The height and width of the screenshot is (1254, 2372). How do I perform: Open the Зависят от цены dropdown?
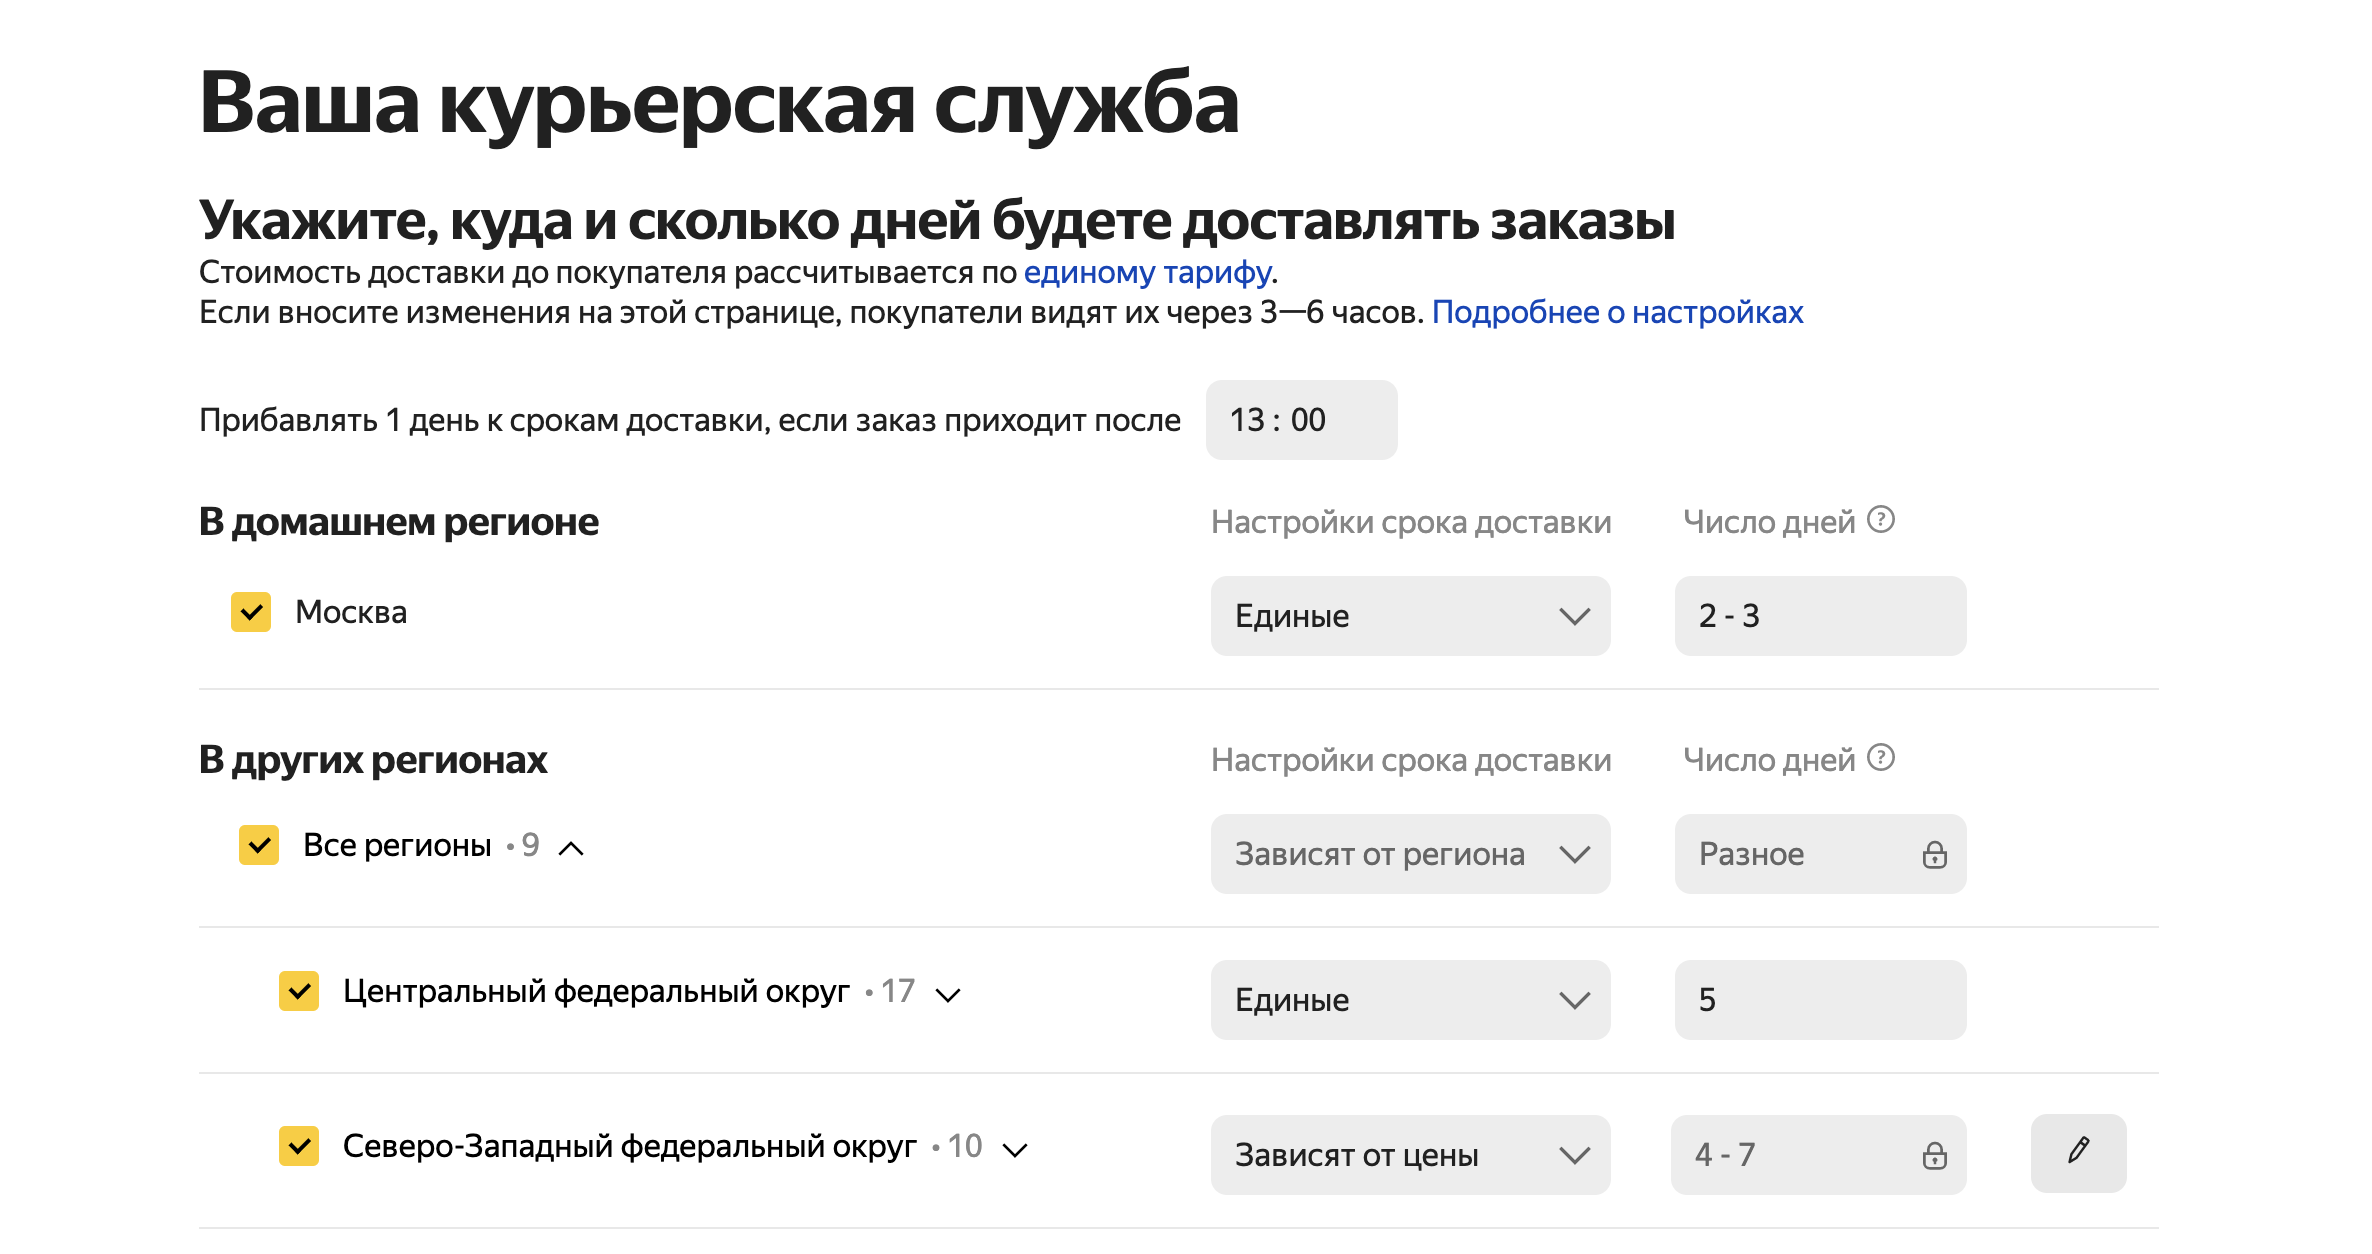pyautogui.click(x=1410, y=1155)
